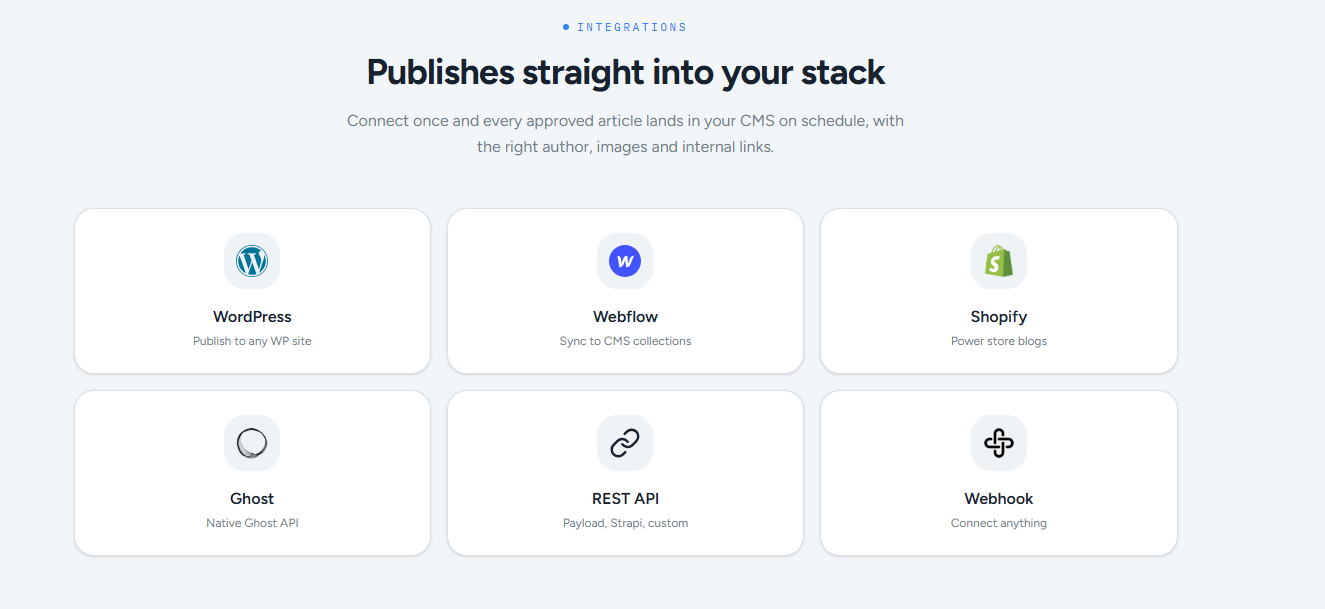The height and width of the screenshot is (609, 1325).
Task: Click the Webflow logo icon
Action: pyautogui.click(x=625, y=262)
